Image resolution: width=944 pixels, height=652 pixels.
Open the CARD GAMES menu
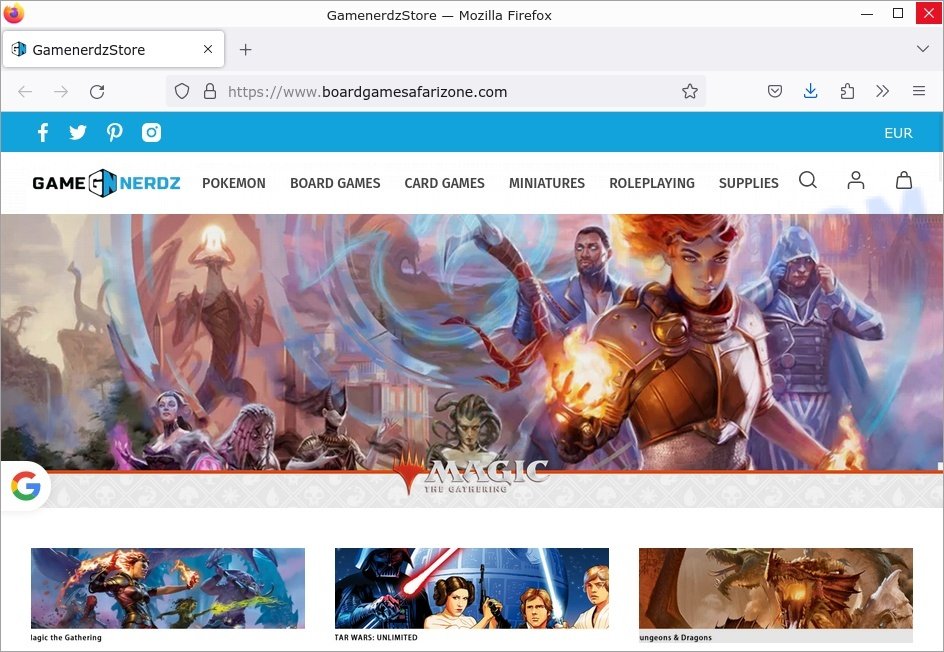(444, 183)
